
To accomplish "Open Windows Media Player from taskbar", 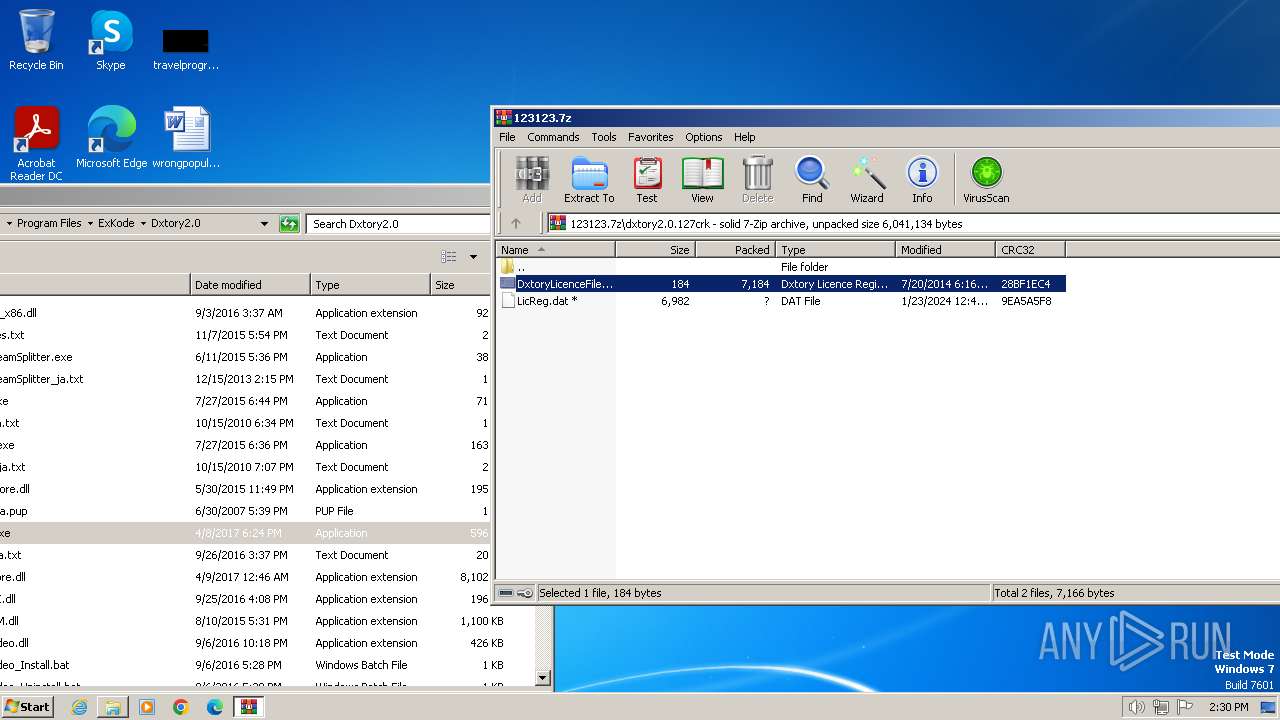I will coord(147,707).
